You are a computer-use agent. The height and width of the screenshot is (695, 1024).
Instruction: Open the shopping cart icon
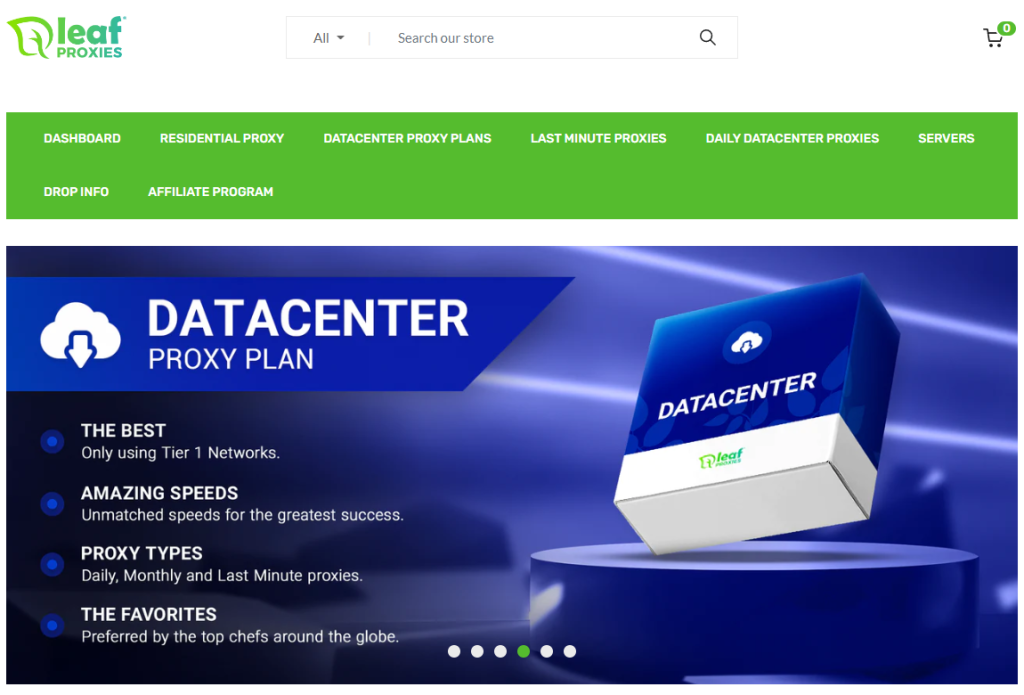coord(993,38)
